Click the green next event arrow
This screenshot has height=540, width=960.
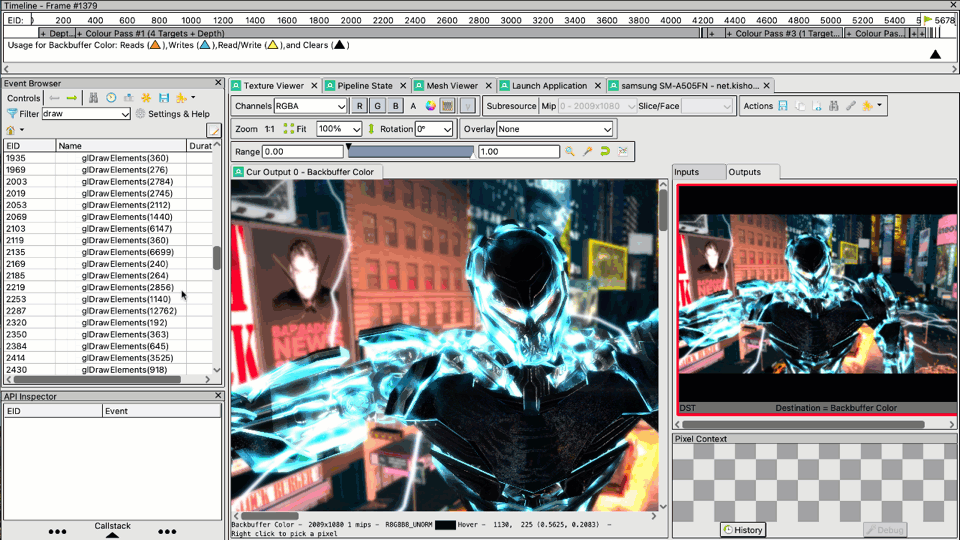[x=72, y=98]
